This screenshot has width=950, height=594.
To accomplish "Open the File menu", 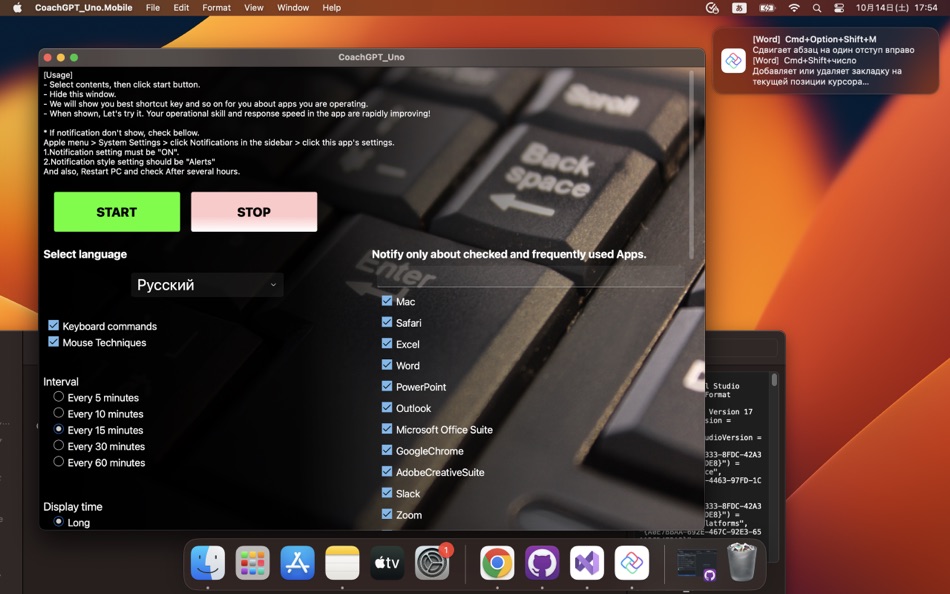I will click(153, 8).
